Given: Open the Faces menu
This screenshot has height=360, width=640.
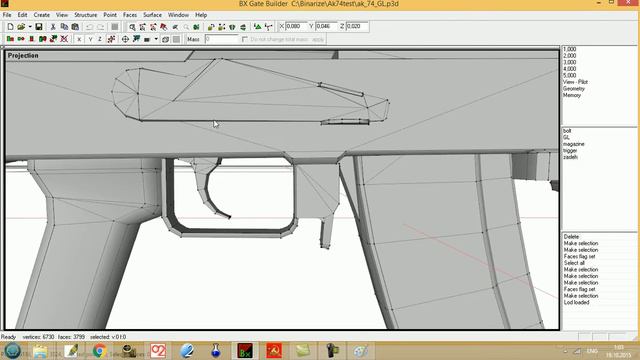Looking at the screenshot, I should point(130,15).
